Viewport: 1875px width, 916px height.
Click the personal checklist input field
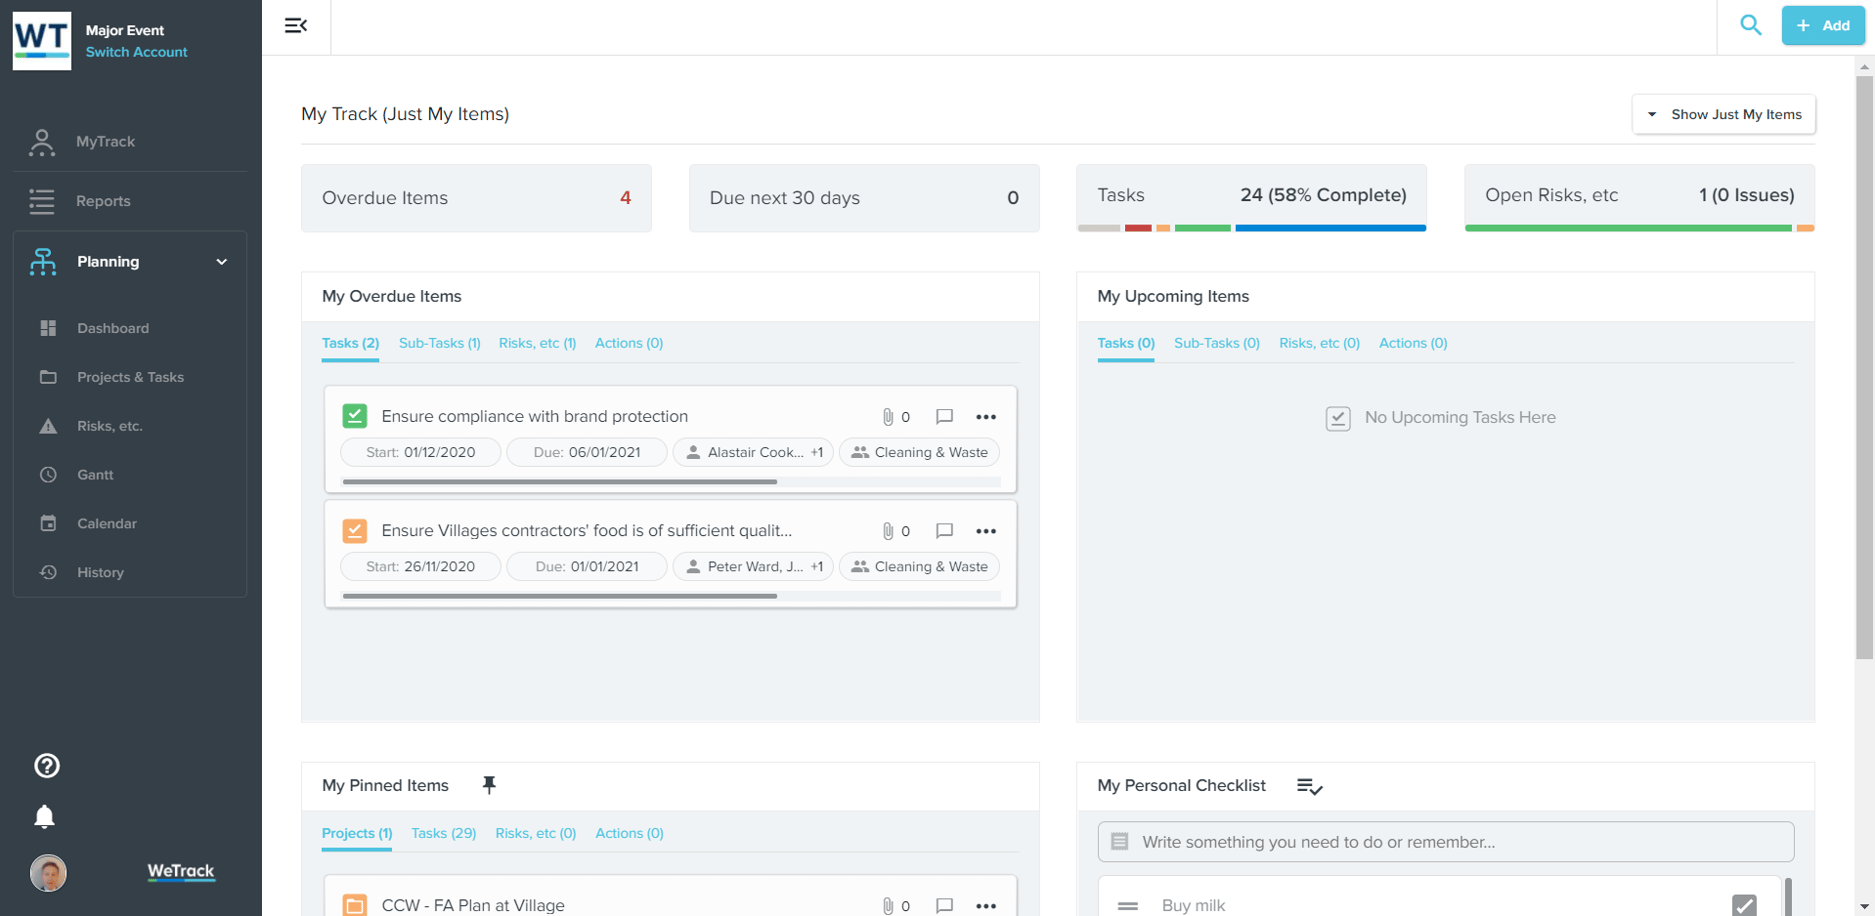(1445, 841)
